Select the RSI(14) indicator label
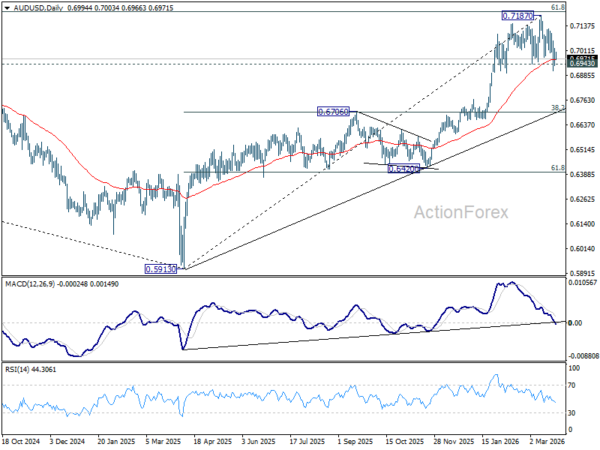Viewport: 600px width, 450px height. (16, 369)
